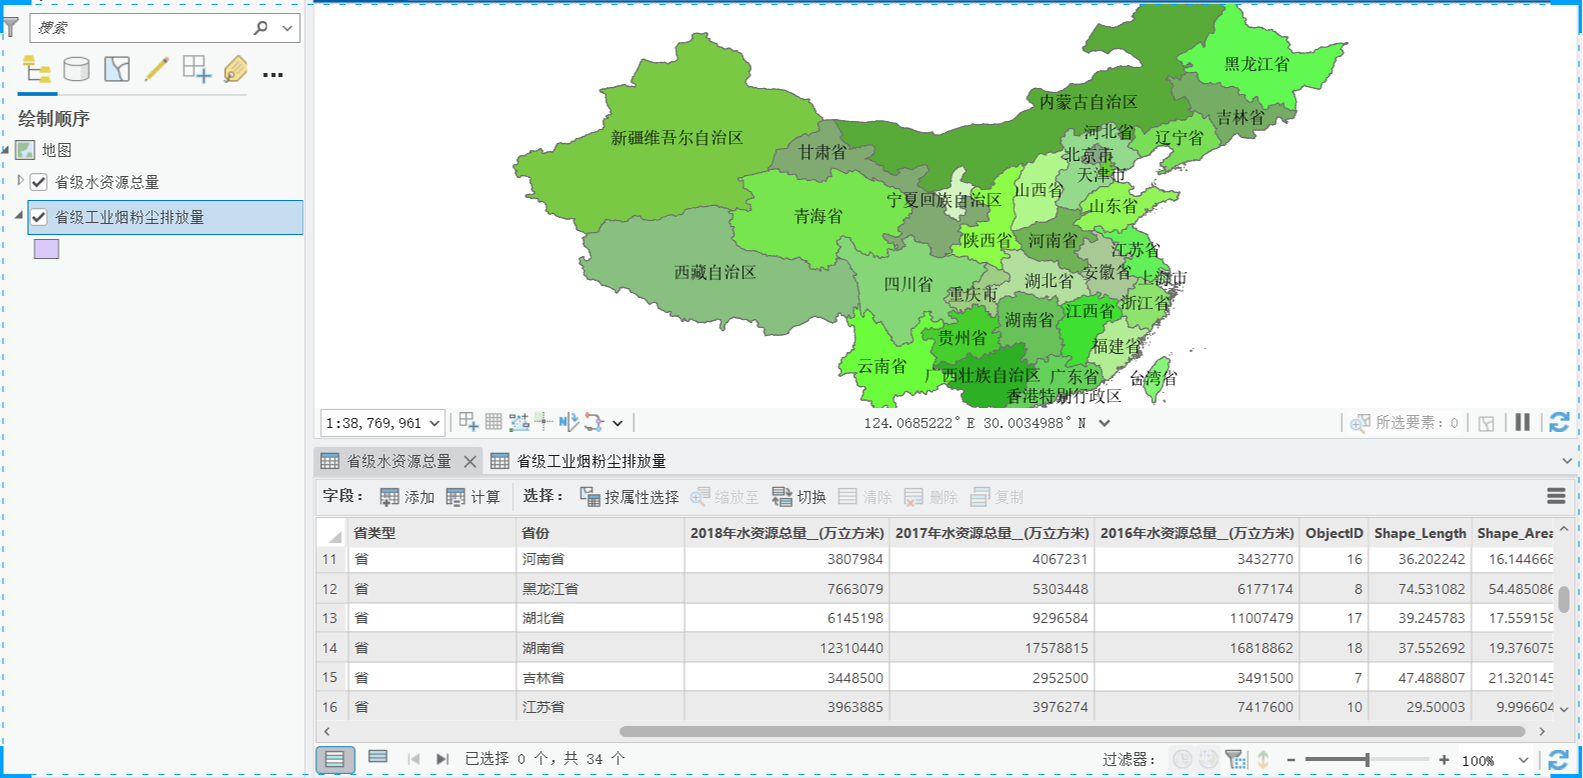
Task: Click the 省份 column header
Action: (600, 533)
